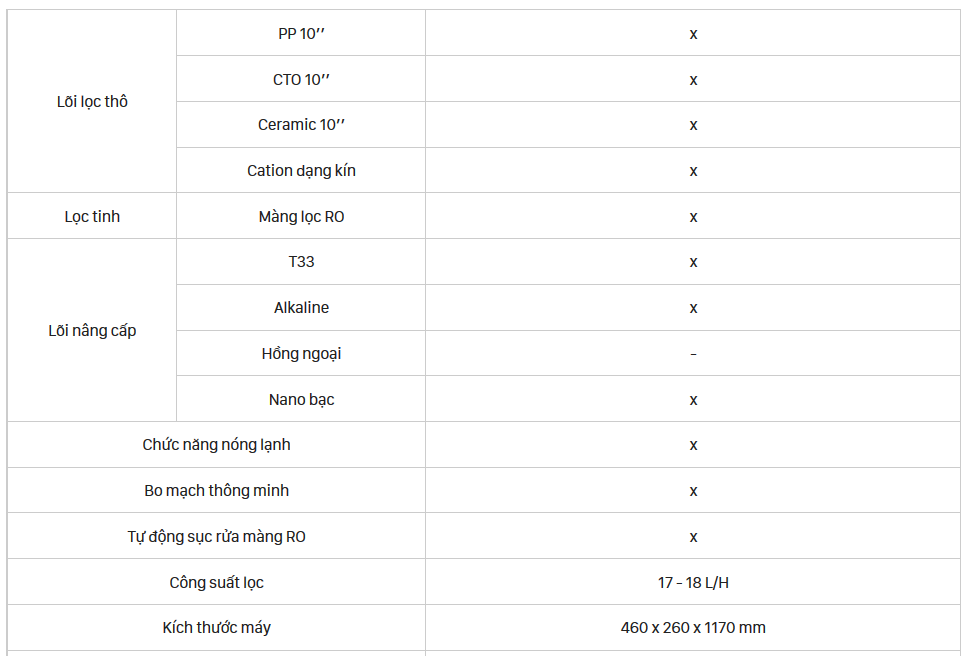Select the '17 - 18 L/H' value

[x=693, y=582]
